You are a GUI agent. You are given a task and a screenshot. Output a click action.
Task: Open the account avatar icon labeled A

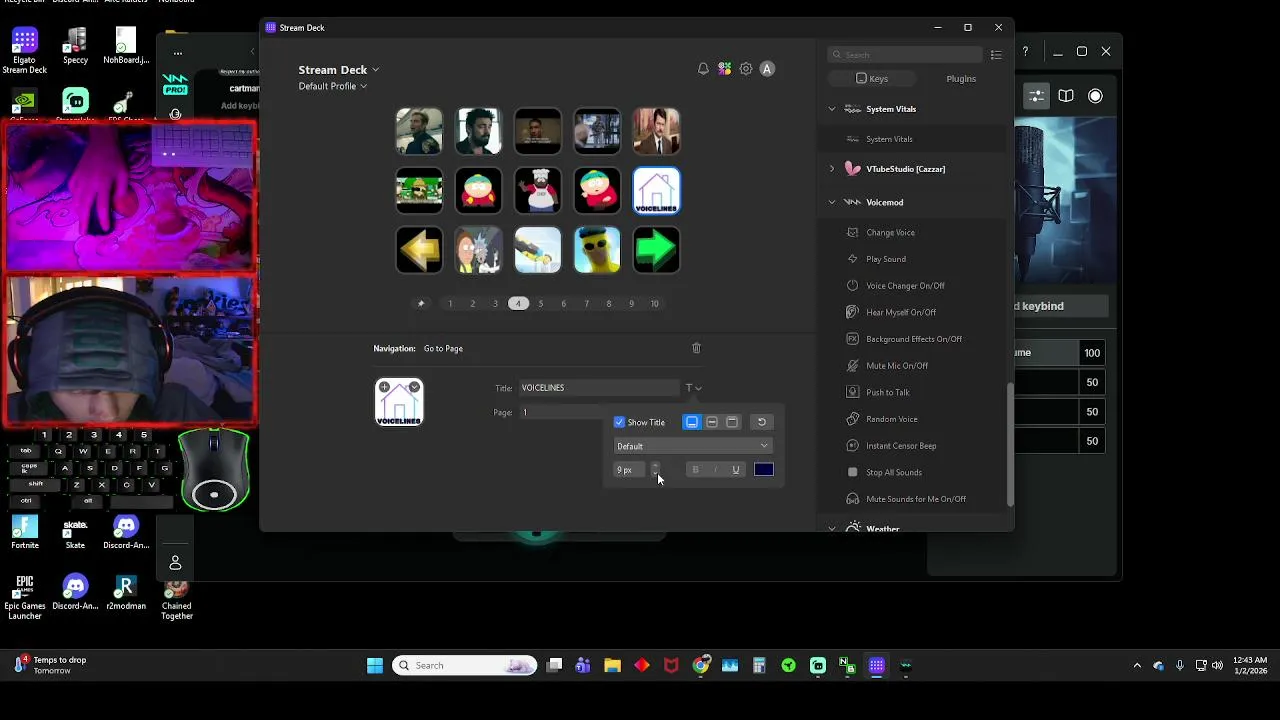tap(767, 69)
